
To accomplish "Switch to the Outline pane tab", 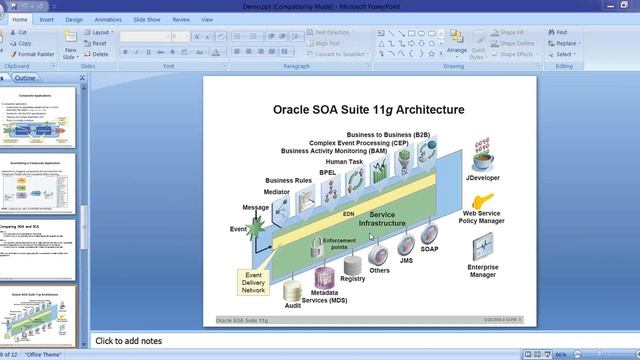I will [25, 78].
